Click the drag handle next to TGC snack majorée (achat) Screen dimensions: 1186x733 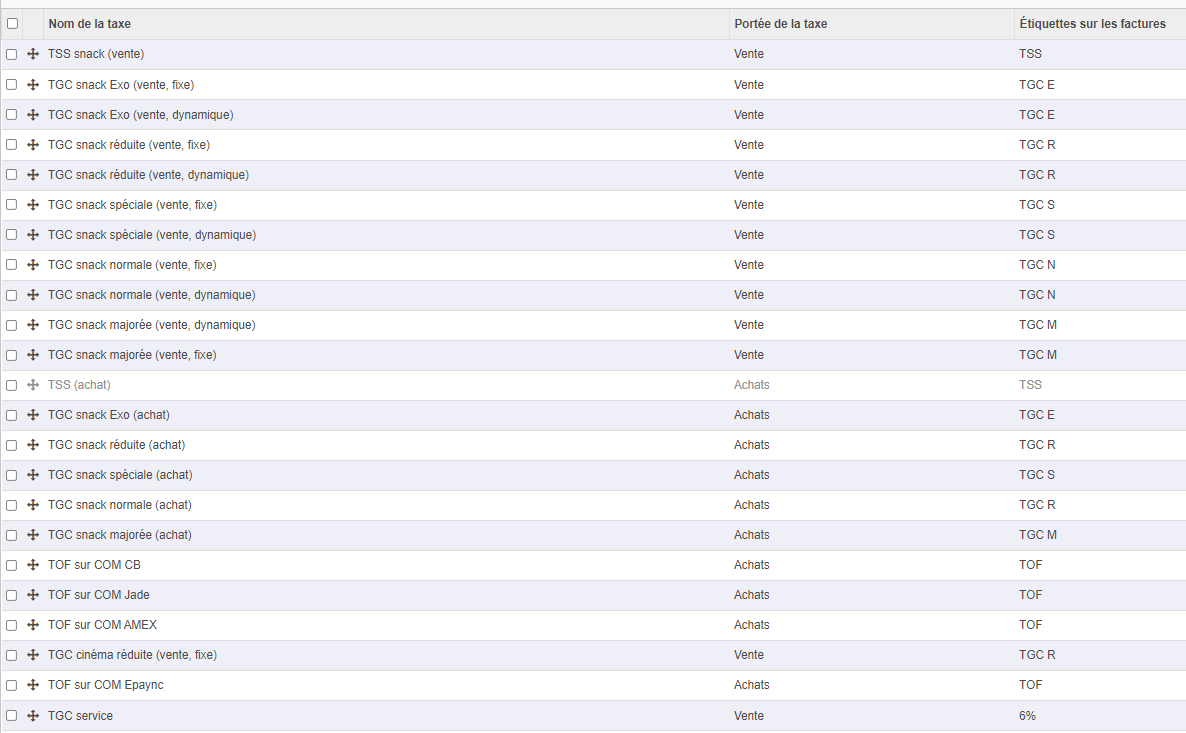click(33, 535)
